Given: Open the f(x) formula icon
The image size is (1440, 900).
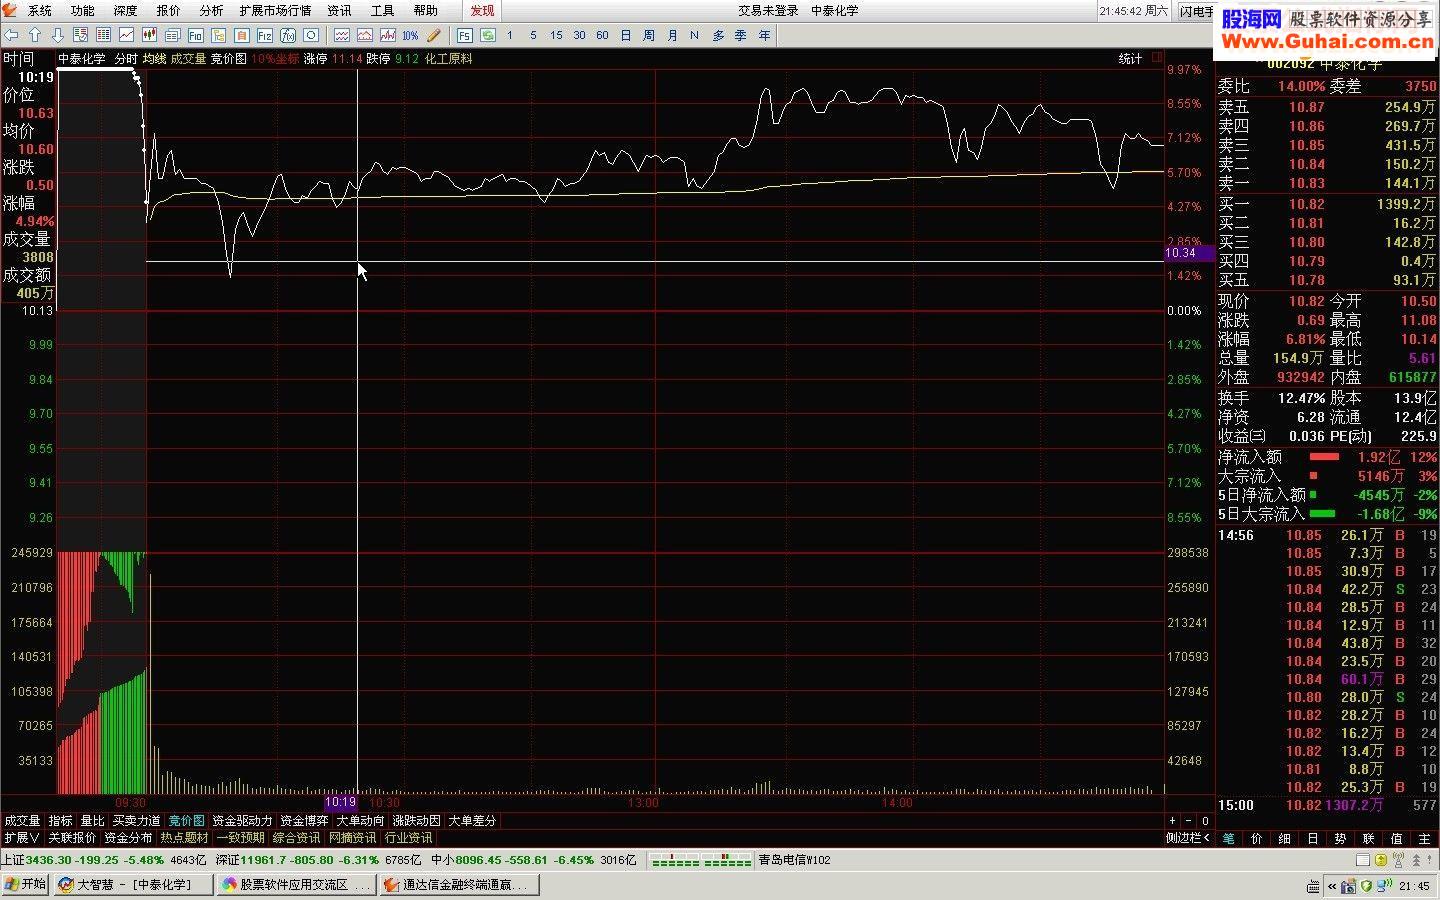Looking at the screenshot, I should (x=287, y=35).
